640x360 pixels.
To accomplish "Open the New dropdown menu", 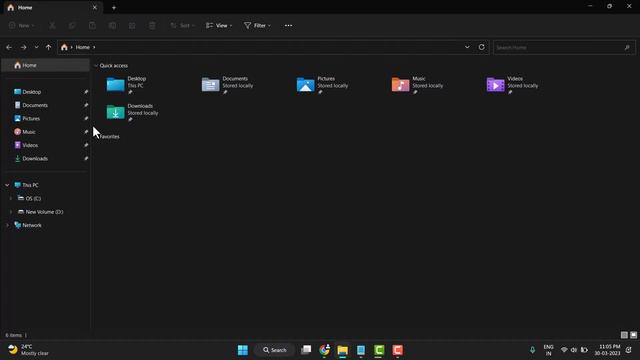I will (x=22, y=25).
